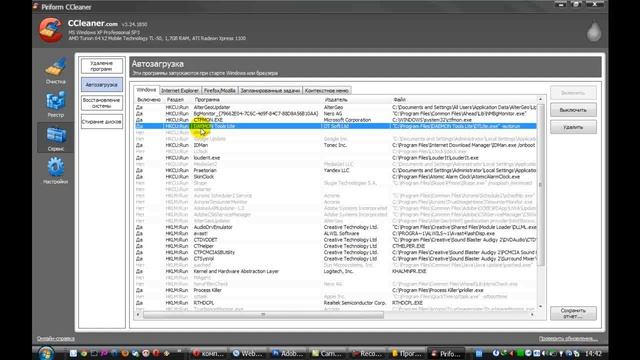Sort by the Включено column header
Screen dimensions: 640x360
(x=149, y=100)
